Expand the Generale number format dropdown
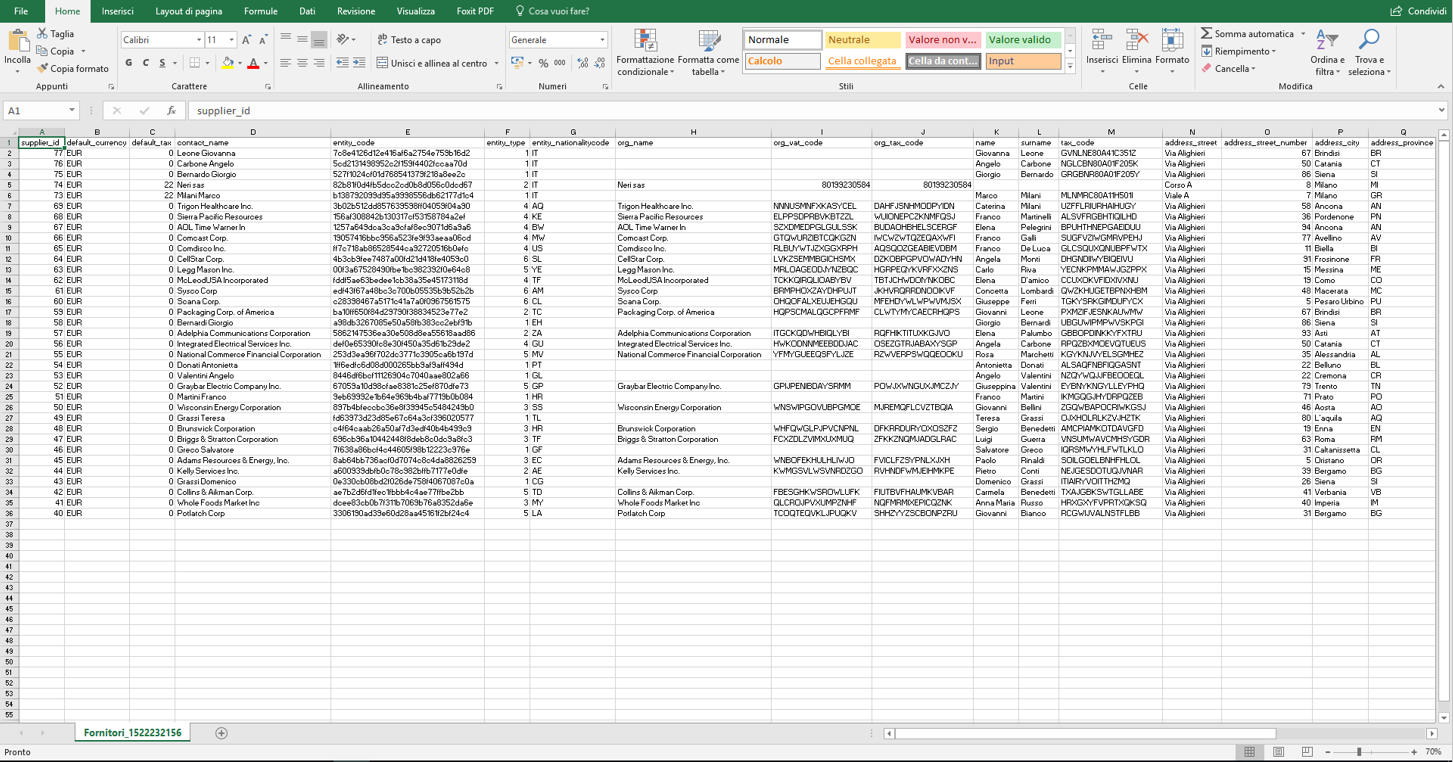Screen dimensions: 1453x762 [602, 40]
